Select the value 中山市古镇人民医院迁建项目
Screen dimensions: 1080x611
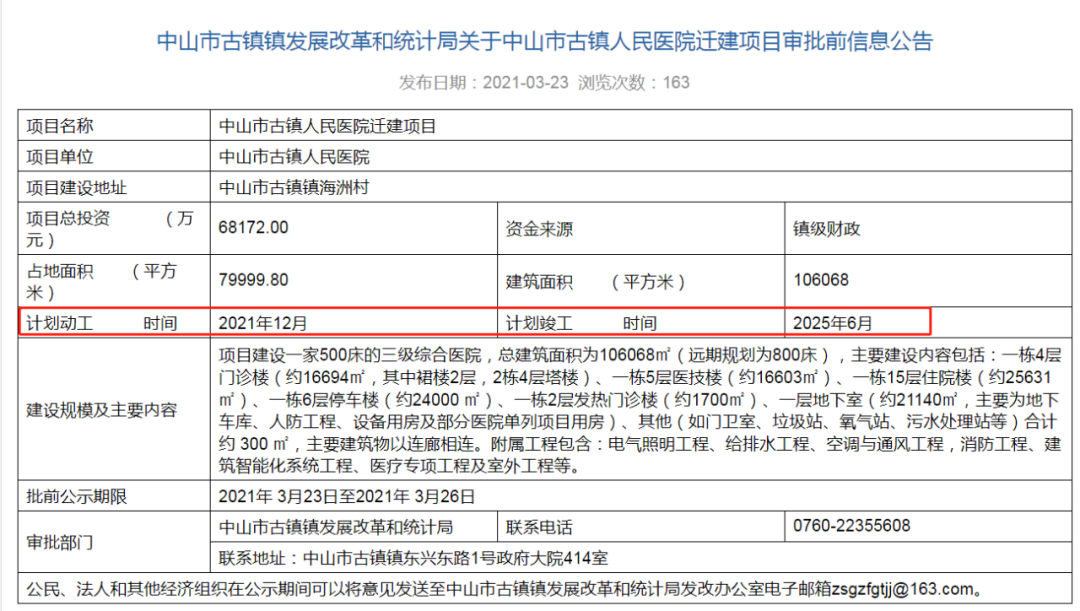pos(327,126)
